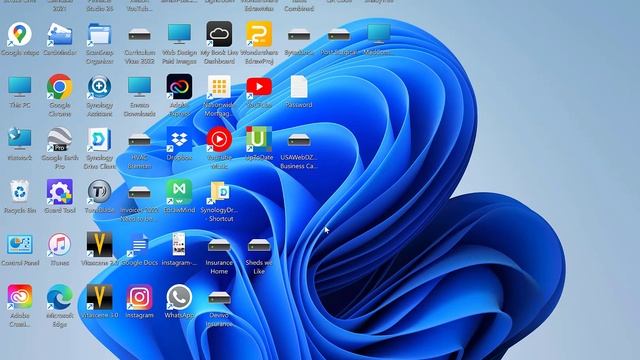Open the Google Maps shortcut

coord(20,34)
